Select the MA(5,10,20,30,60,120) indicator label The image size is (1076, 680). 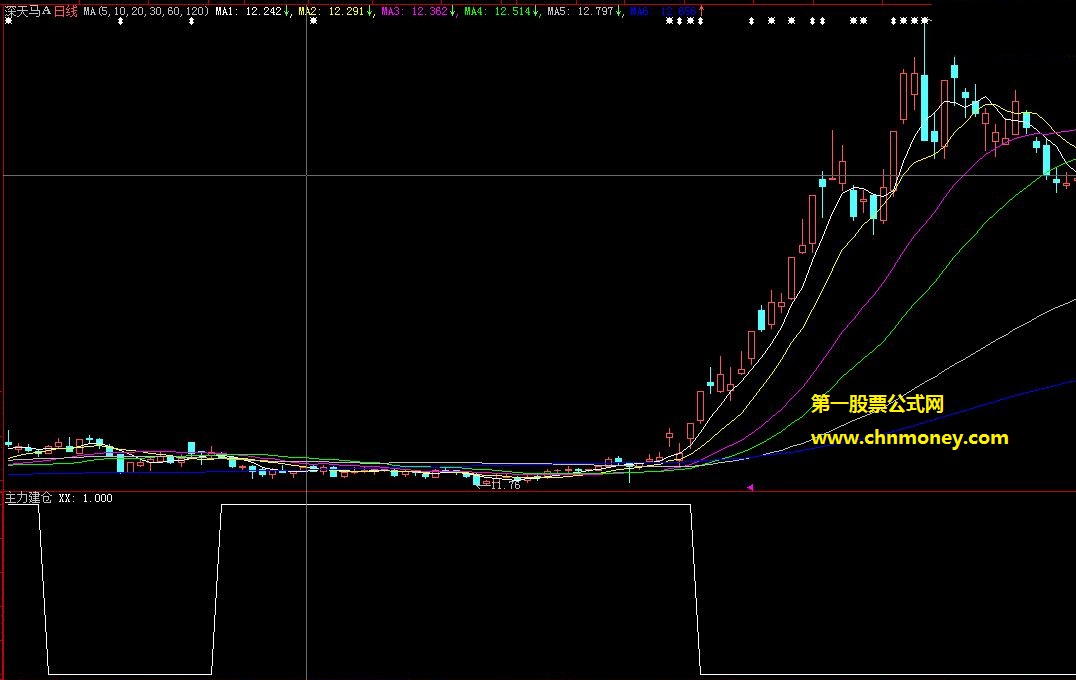click(145, 11)
